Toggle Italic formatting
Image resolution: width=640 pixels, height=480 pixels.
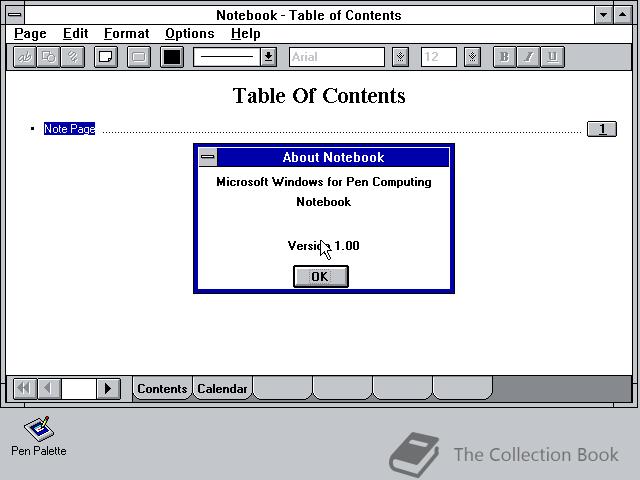529,57
